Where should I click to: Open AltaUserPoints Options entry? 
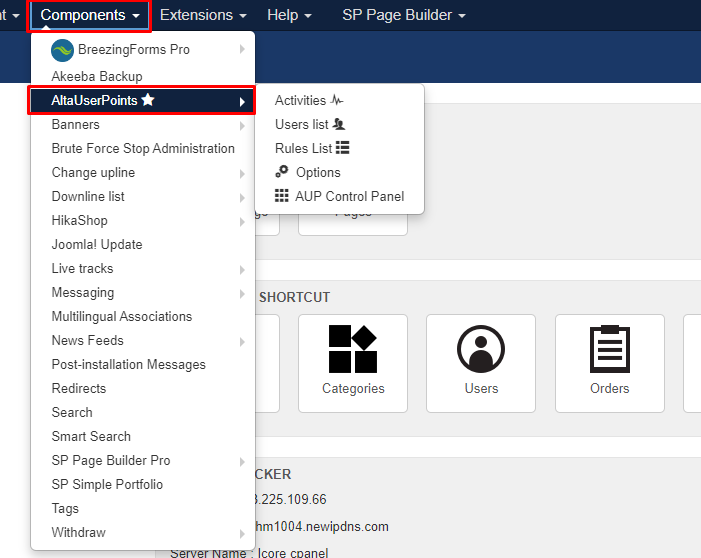[x=339, y=172]
